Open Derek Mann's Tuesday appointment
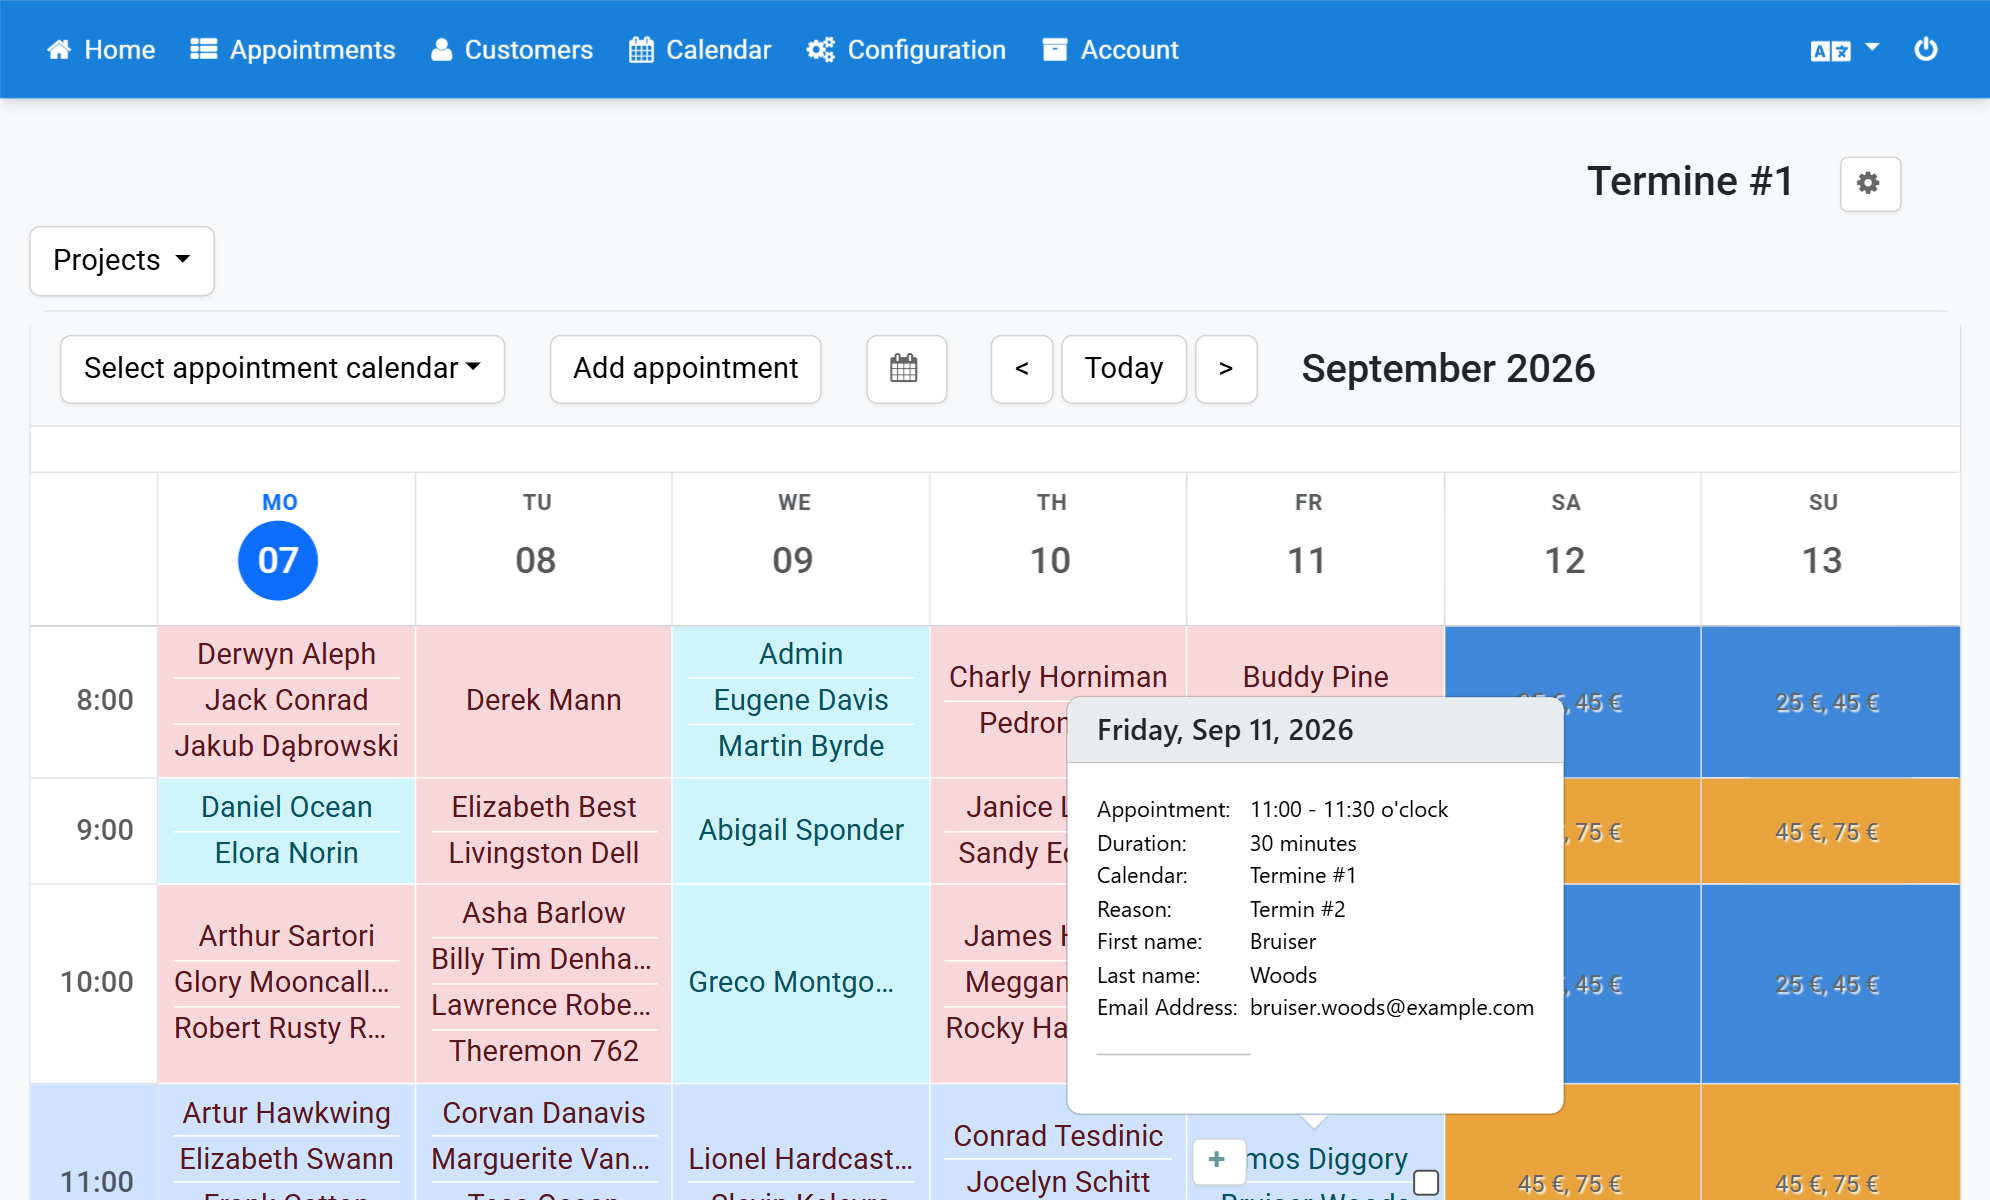Image resolution: width=1990 pixels, height=1200 pixels. point(543,700)
